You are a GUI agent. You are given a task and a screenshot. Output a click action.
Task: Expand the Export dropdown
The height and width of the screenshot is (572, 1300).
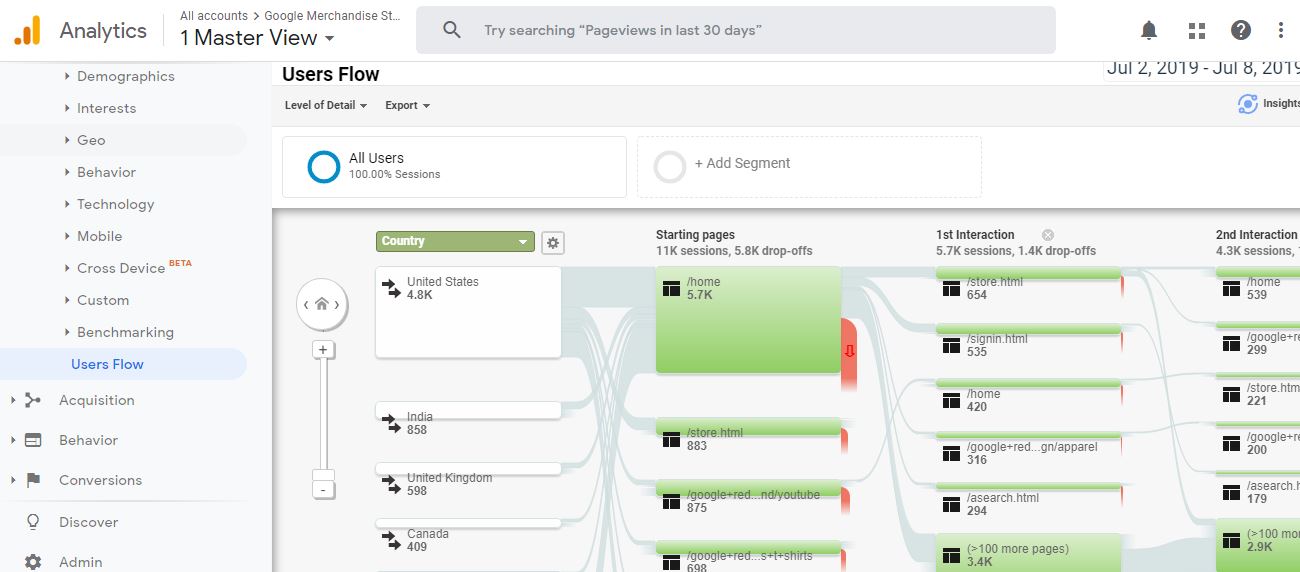[407, 105]
